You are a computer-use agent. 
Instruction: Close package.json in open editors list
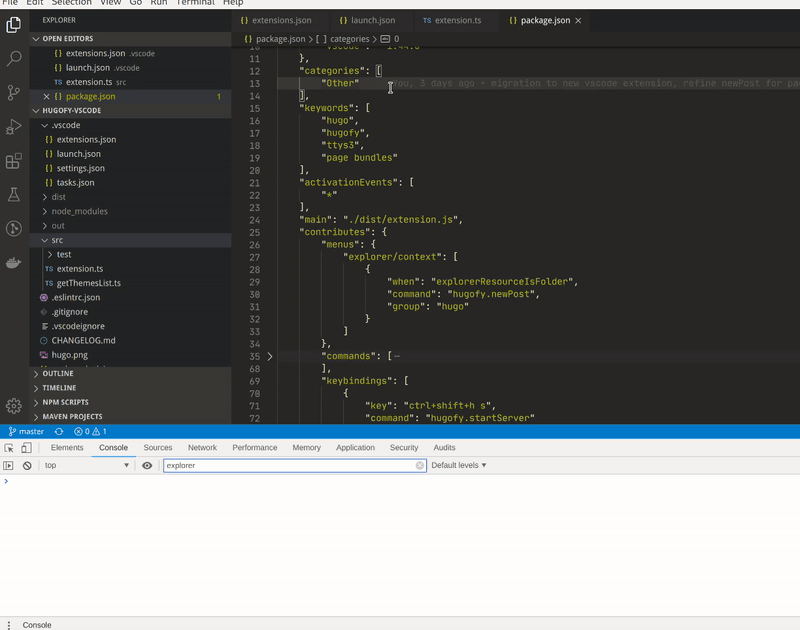[x=46, y=96]
